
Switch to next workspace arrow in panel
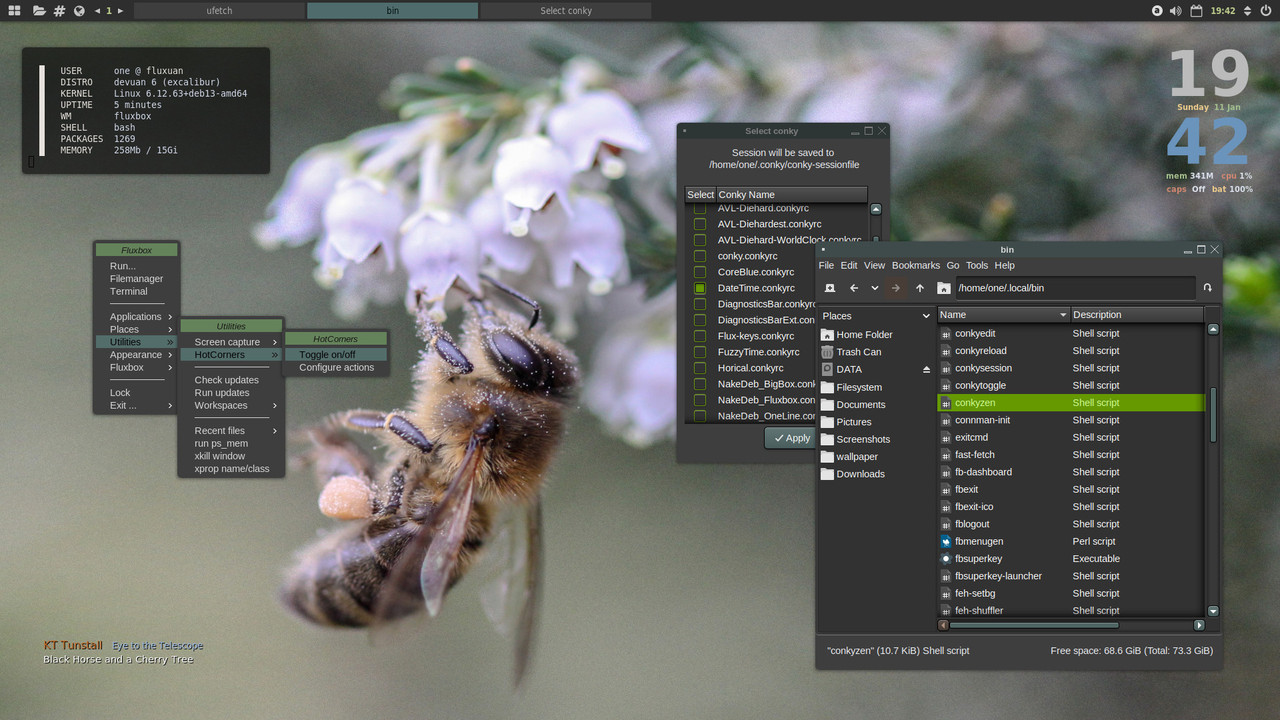click(x=120, y=11)
